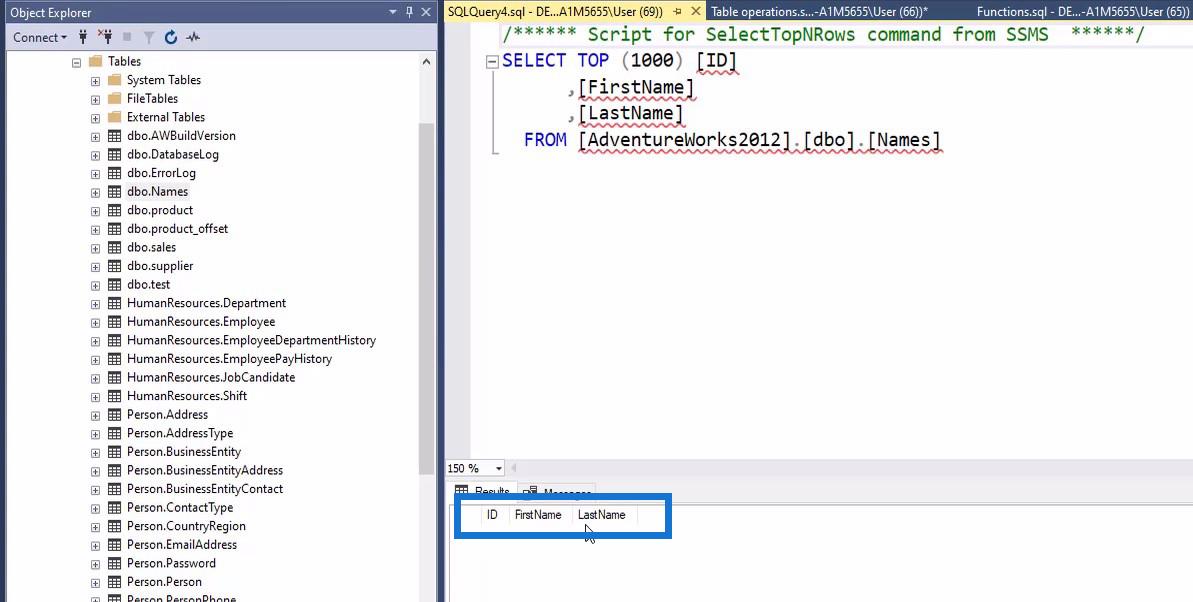The width and height of the screenshot is (1193, 602).
Task: Open Object Explorer window position arrow menu
Action: (x=393, y=12)
